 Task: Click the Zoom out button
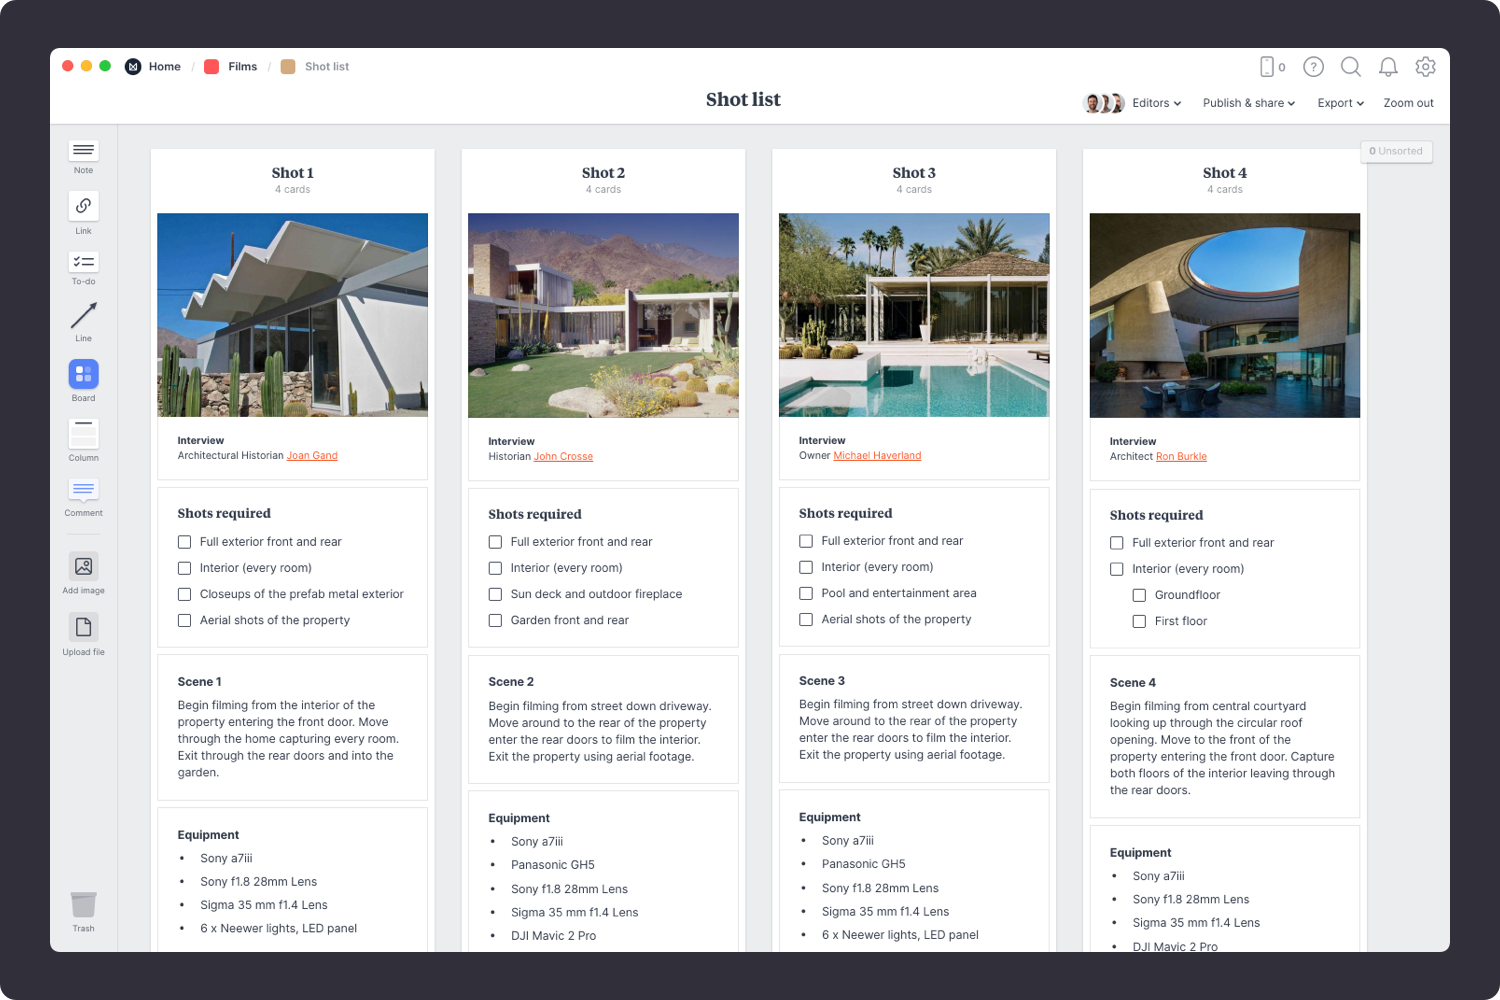[x=1408, y=103]
